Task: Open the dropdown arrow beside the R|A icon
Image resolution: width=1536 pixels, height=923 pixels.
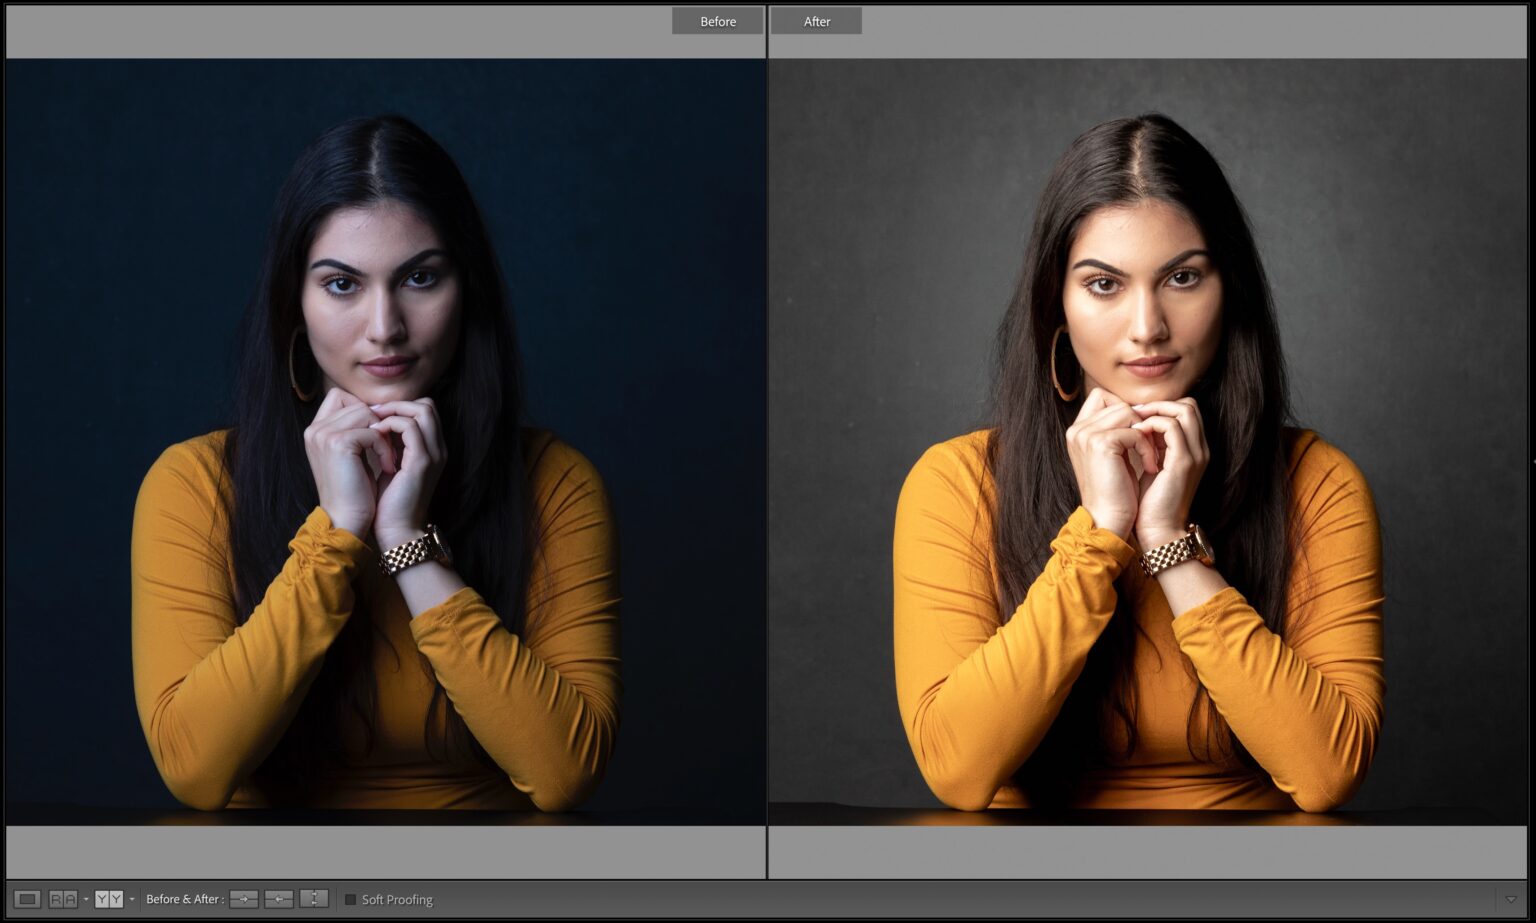Action: click(x=86, y=899)
